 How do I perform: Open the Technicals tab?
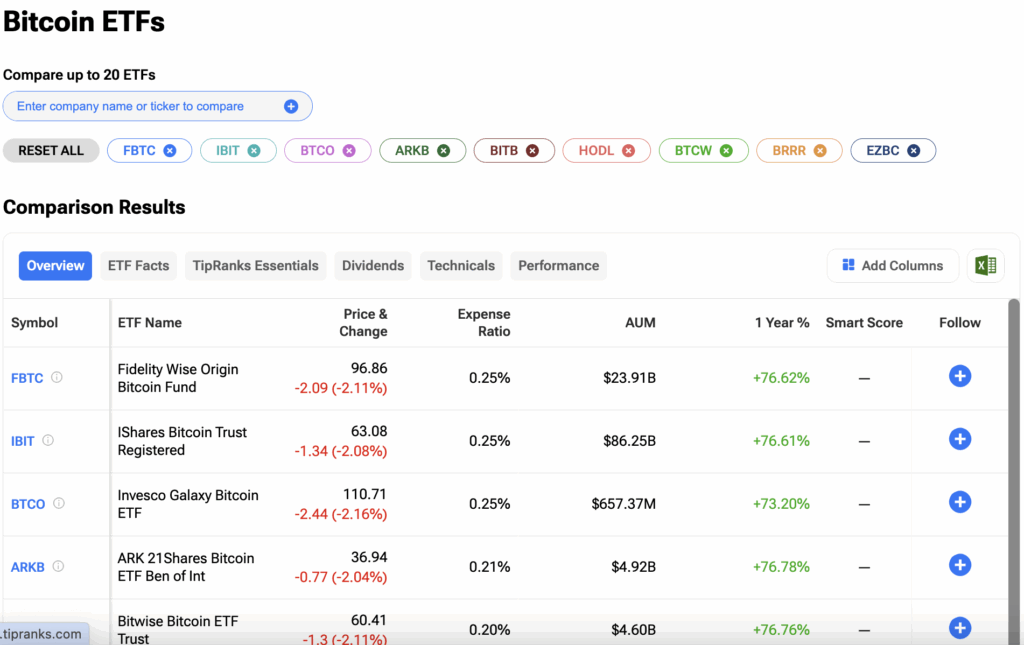click(461, 266)
